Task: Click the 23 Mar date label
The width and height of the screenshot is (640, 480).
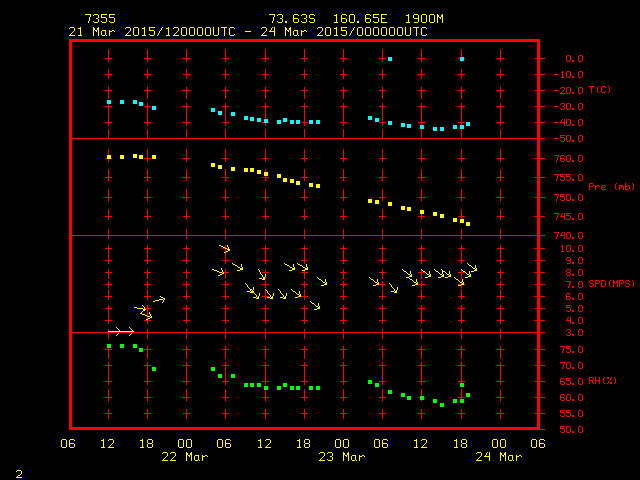Action: coord(341,457)
